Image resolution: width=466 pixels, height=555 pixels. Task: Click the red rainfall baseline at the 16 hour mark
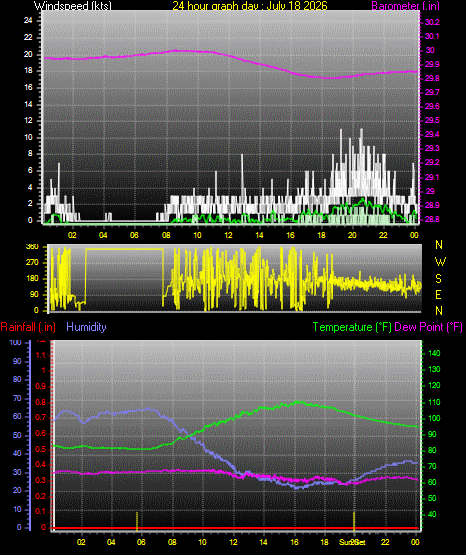tap(294, 528)
